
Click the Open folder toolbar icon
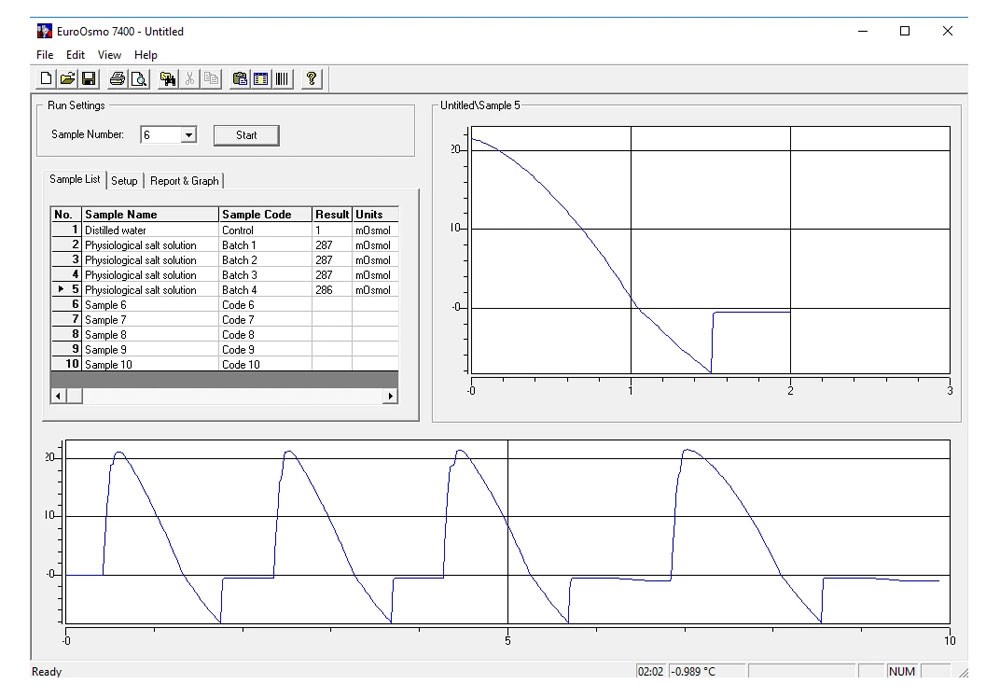coord(67,78)
